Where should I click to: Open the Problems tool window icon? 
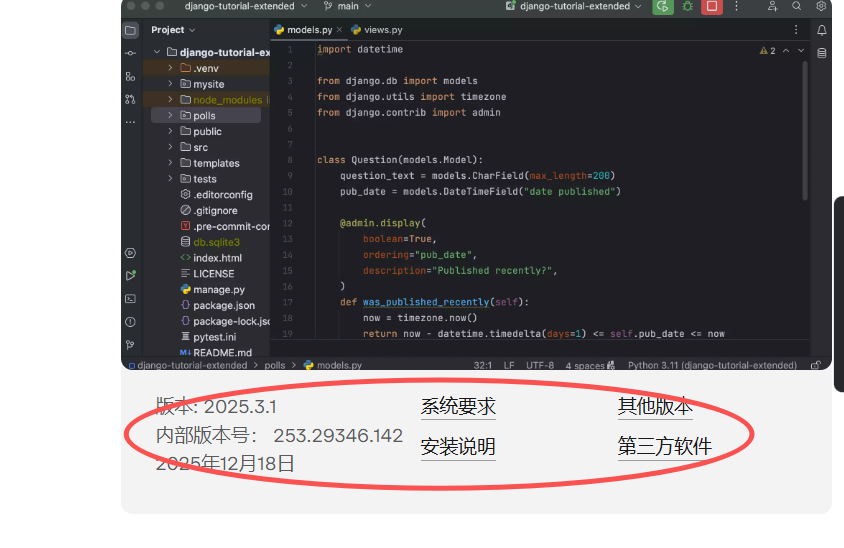coord(131,322)
